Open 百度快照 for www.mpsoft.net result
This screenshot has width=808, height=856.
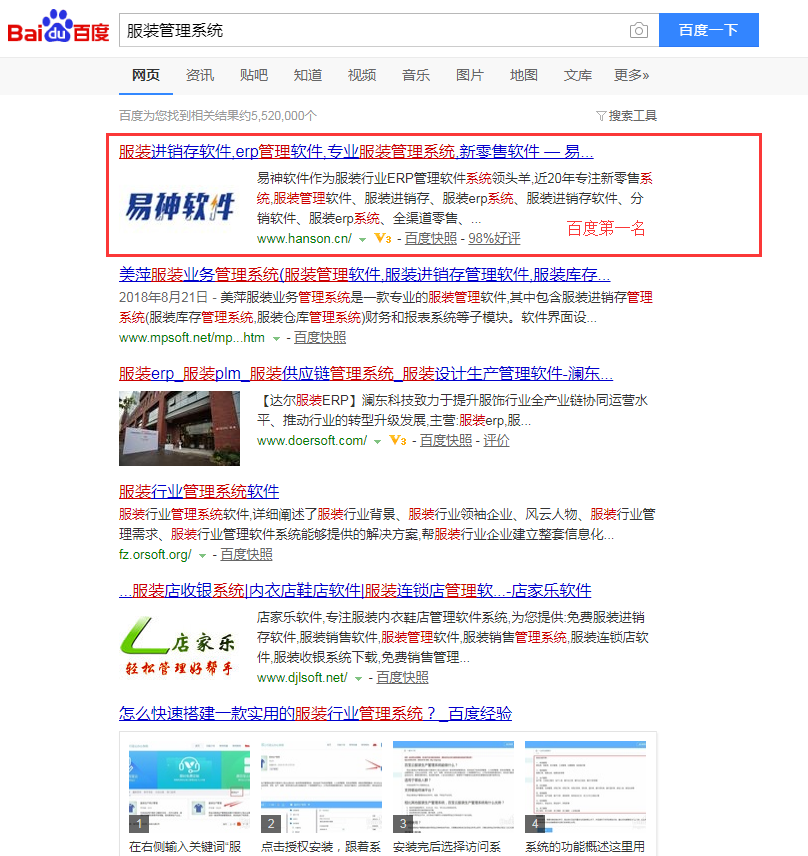(320, 338)
